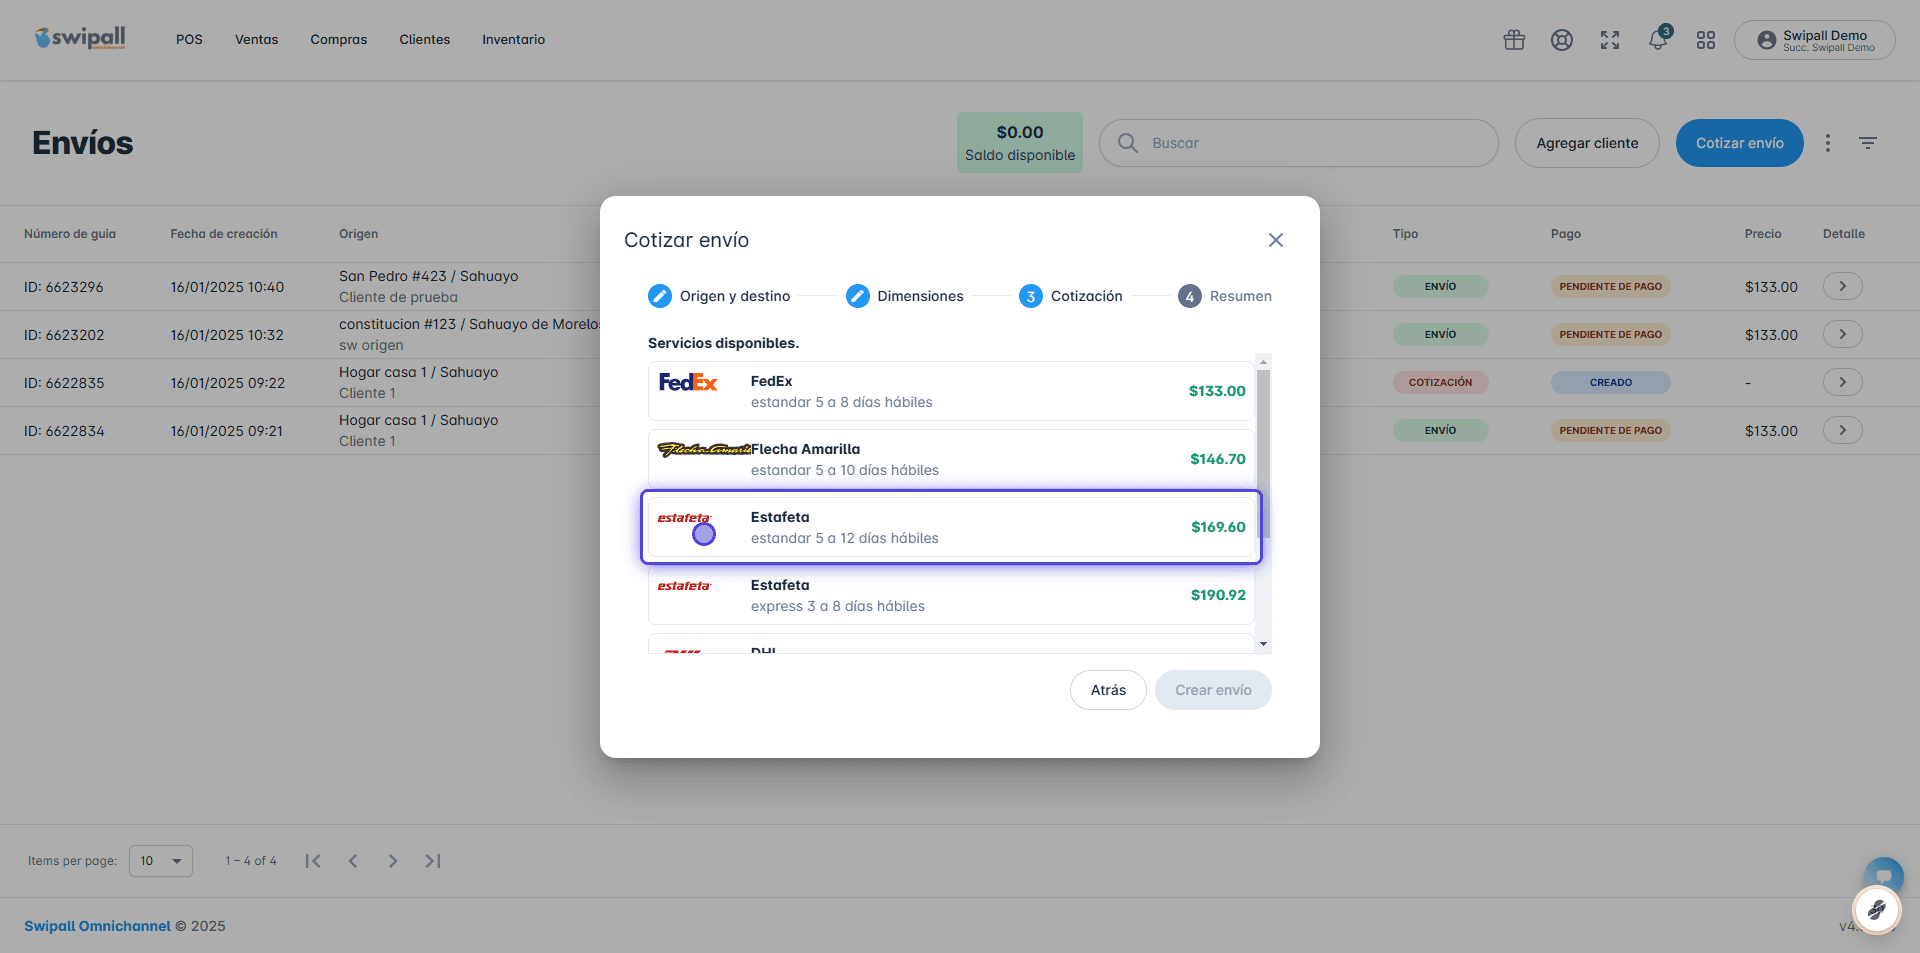Click the Tipo column header
The width and height of the screenshot is (1920, 953).
(1405, 234)
